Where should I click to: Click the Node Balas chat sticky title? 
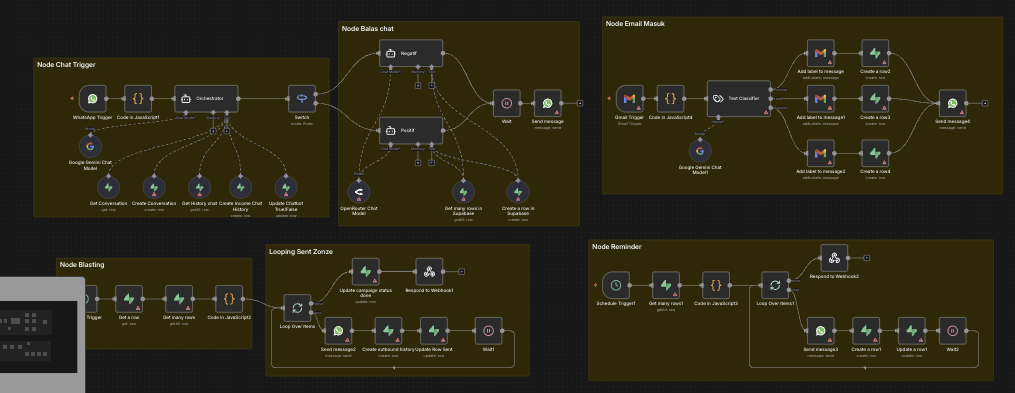pyautogui.click(x=368, y=28)
